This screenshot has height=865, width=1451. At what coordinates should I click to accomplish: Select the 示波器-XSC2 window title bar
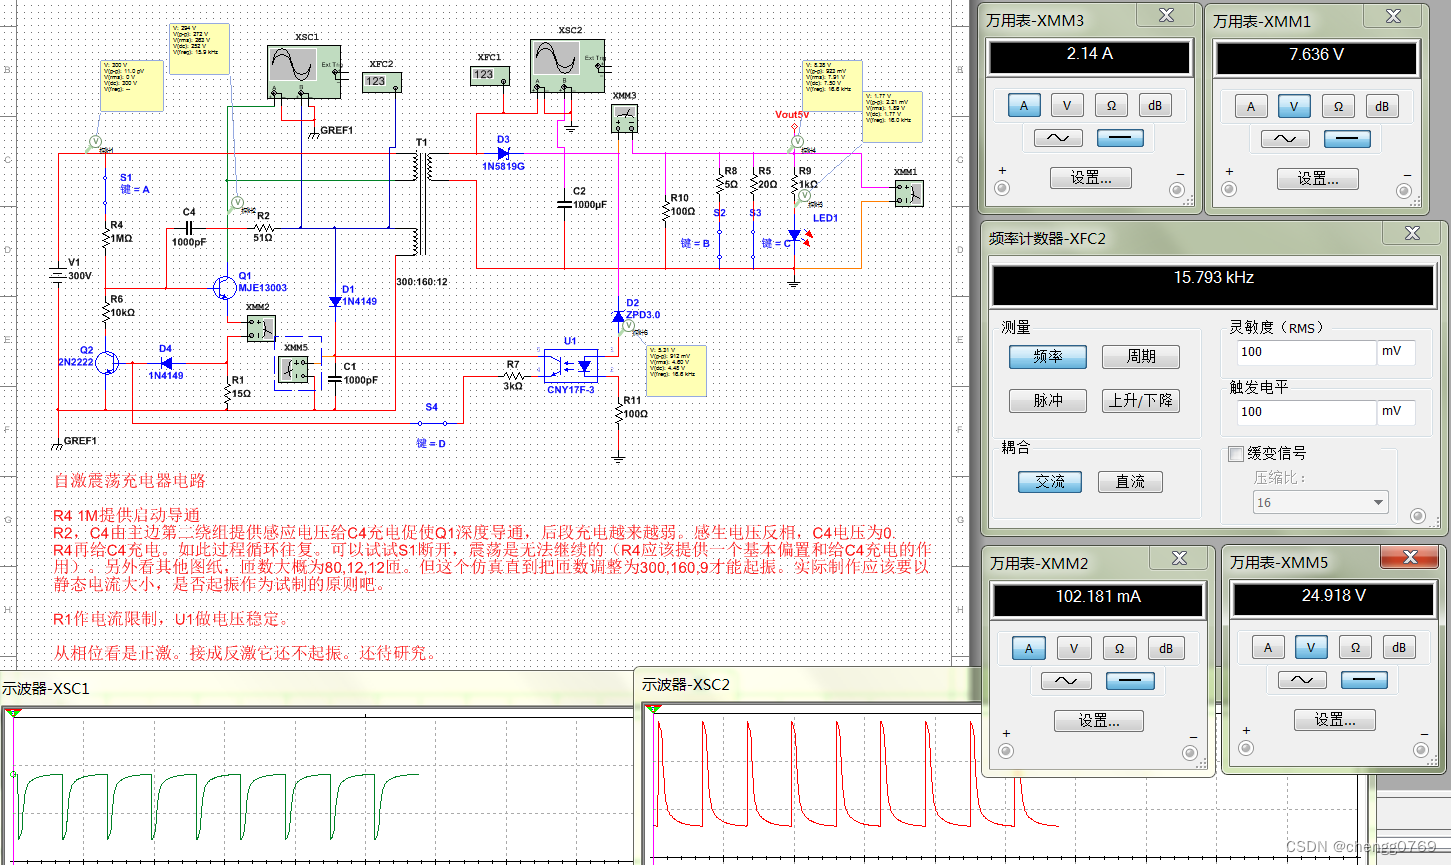[800, 685]
